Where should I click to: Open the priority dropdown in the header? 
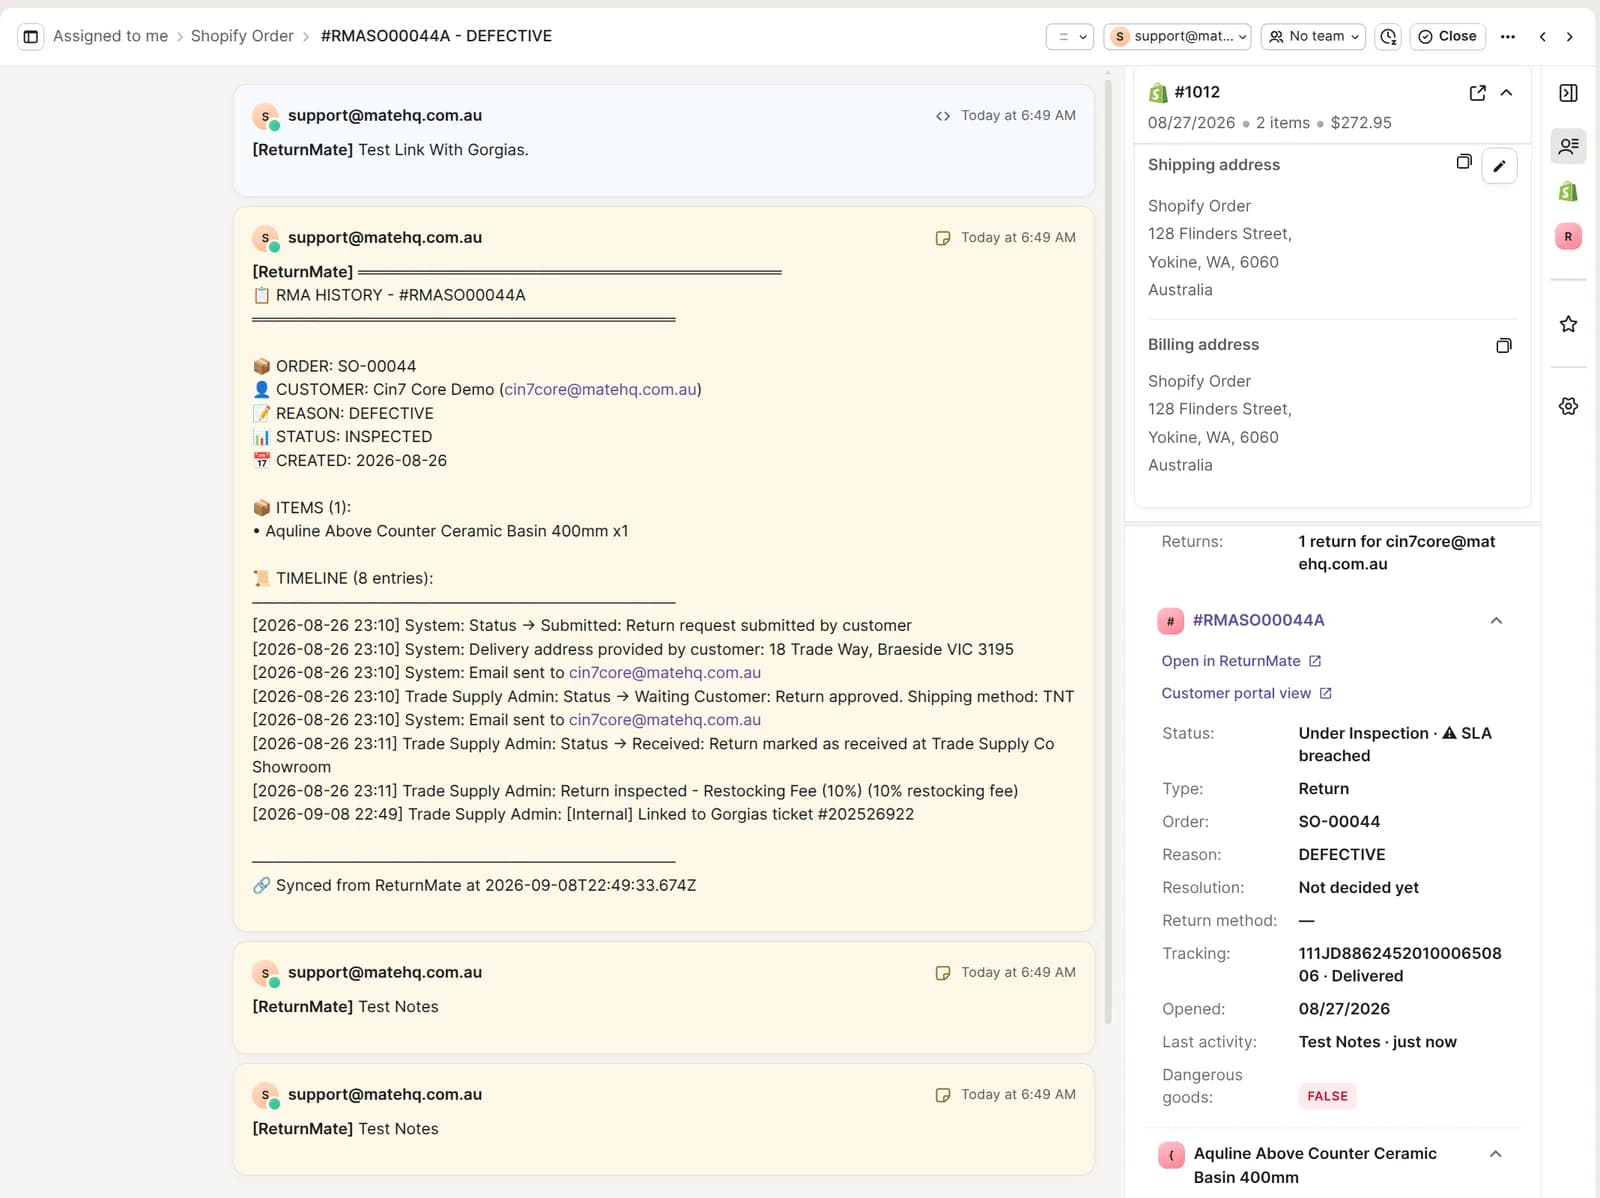1070,36
